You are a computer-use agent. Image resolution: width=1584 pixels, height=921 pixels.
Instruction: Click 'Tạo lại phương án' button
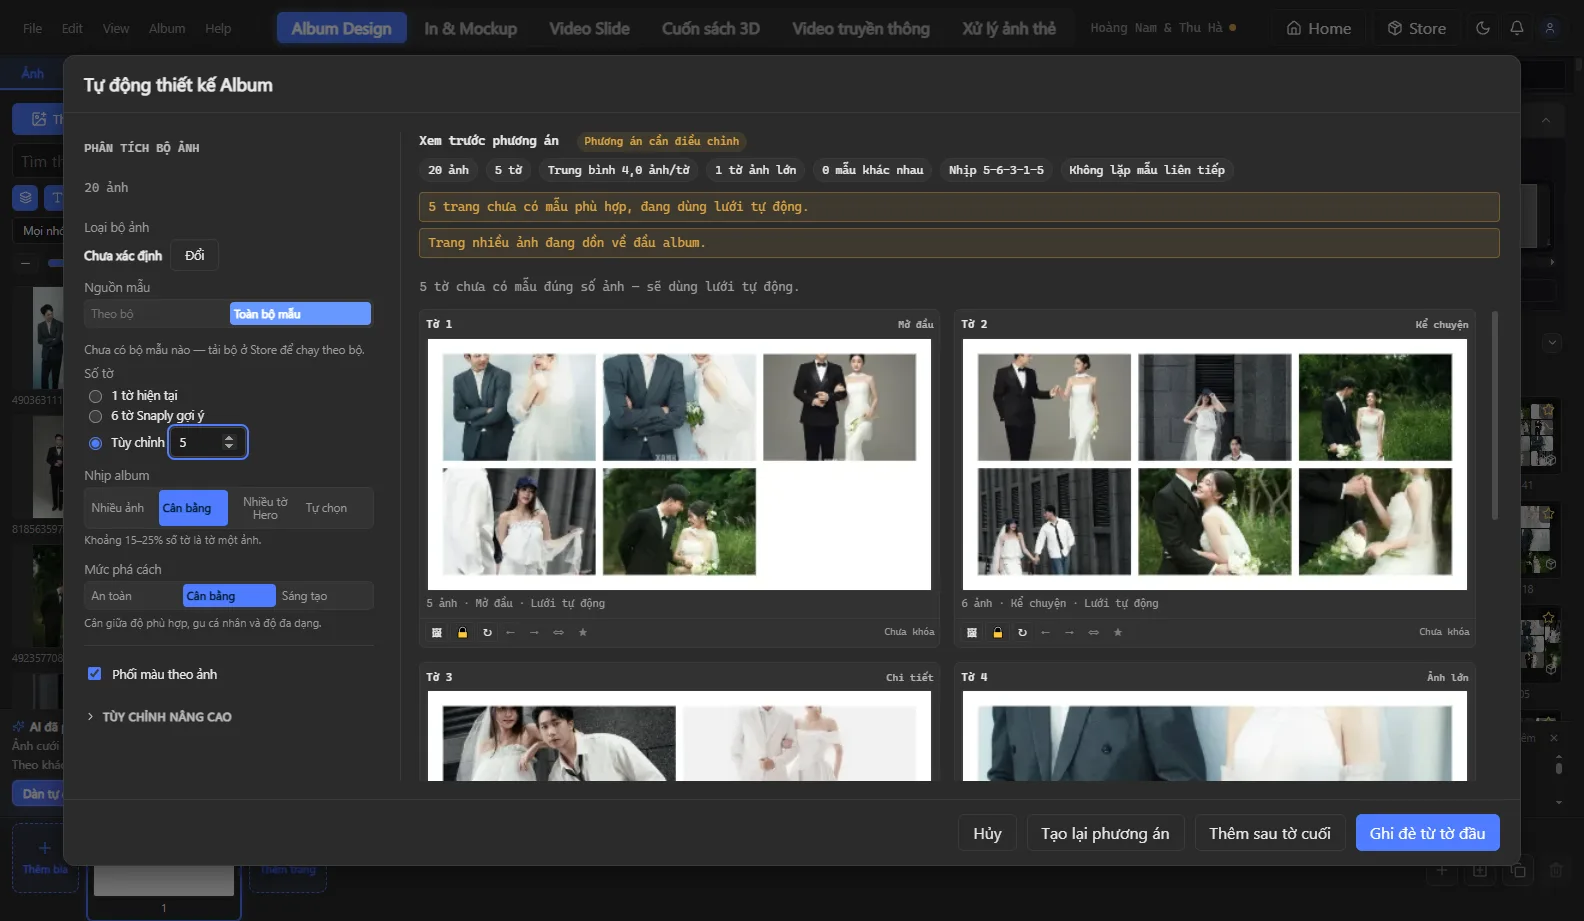point(1105,833)
